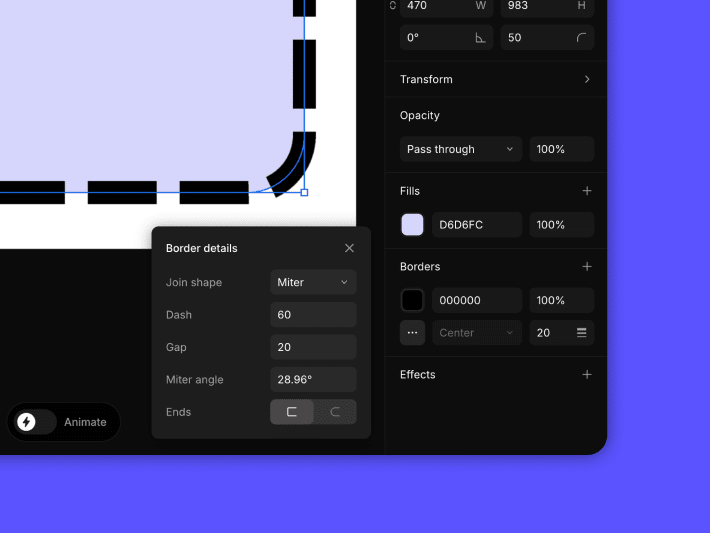Click the lock aspect ratio icon
The image size is (710, 533).
point(392,5)
